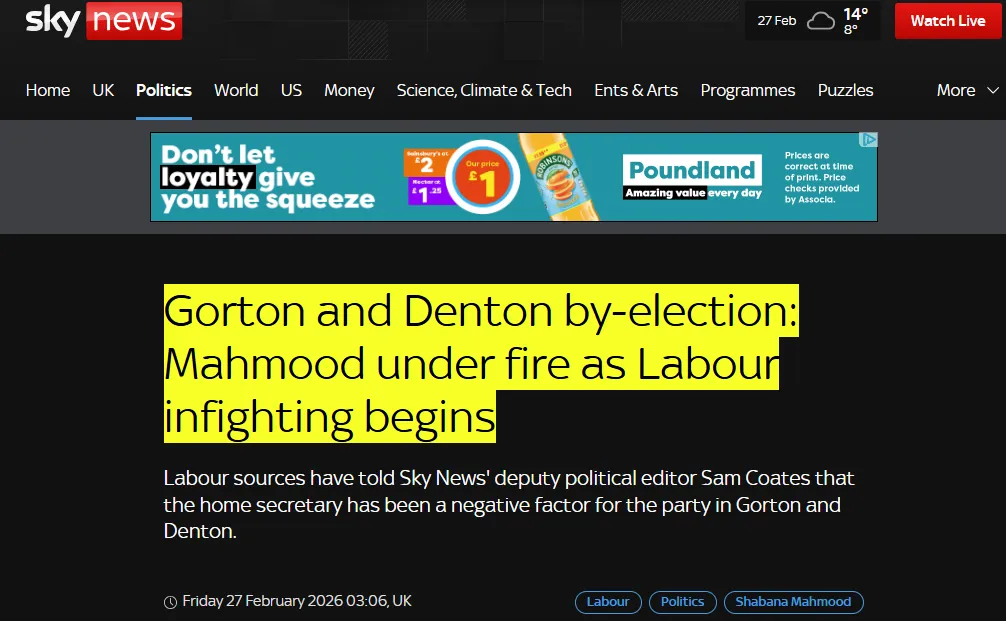The width and height of the screenshot is (1006, 621).
Task: Open the UK section
Action: tap(103, 90)
